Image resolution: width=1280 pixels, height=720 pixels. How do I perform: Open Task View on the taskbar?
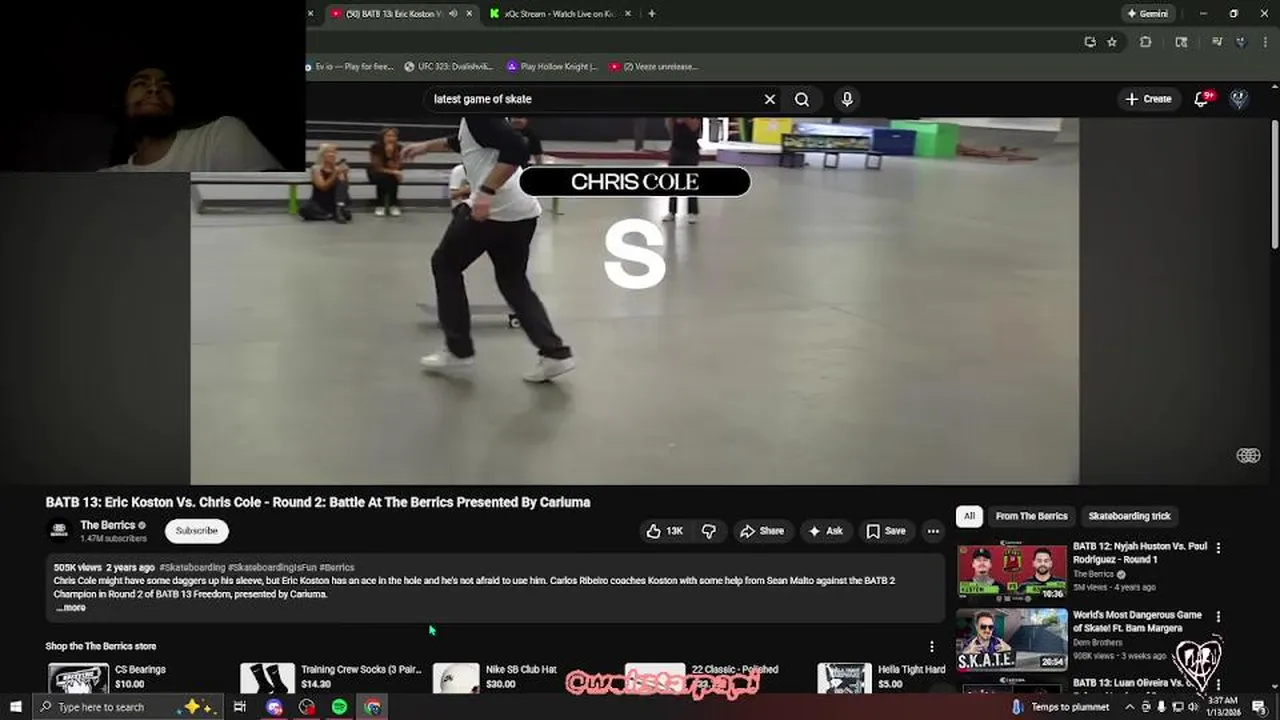click(x=240, y=707)
